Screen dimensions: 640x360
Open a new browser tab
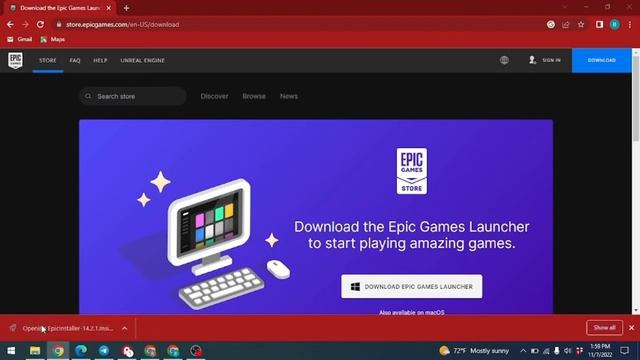(x=126, y=8)
